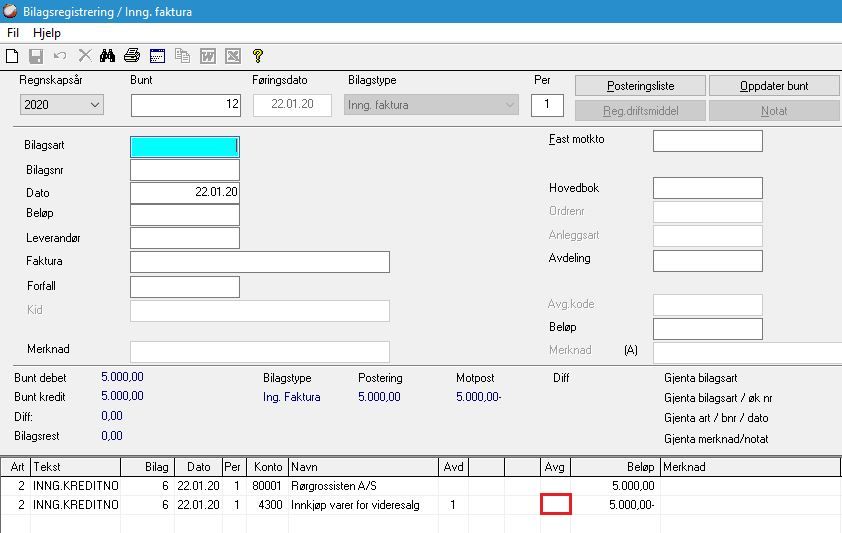Click the Bunt input field showing 12
Viewport: 842px width, 533px height.
(186, 105)
